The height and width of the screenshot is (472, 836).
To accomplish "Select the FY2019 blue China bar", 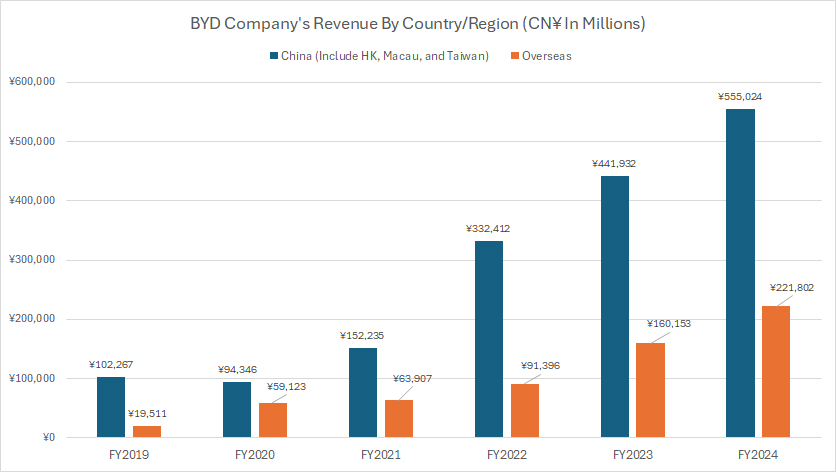I will click(111, 407).
